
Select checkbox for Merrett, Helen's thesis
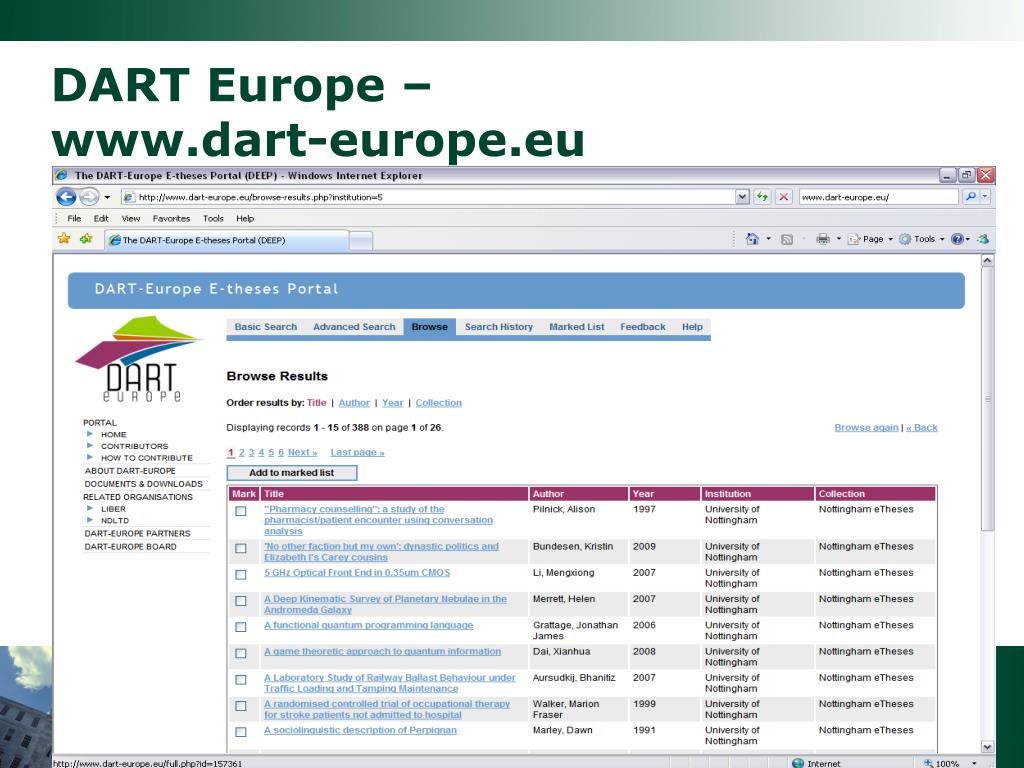point(241,601)
